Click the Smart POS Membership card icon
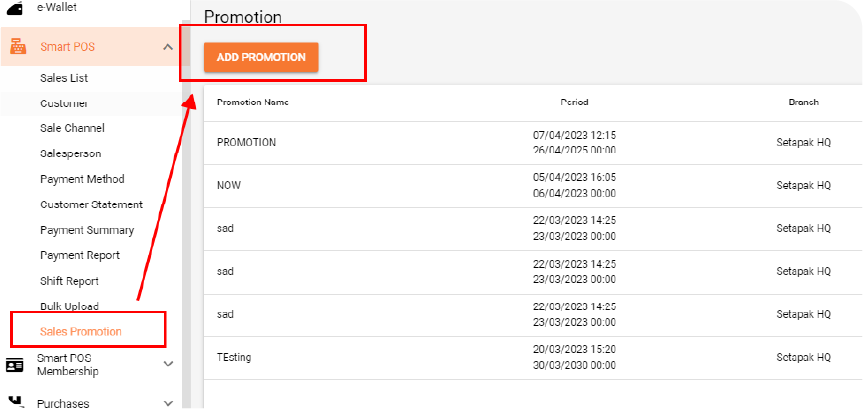 (x=15, y=364)
